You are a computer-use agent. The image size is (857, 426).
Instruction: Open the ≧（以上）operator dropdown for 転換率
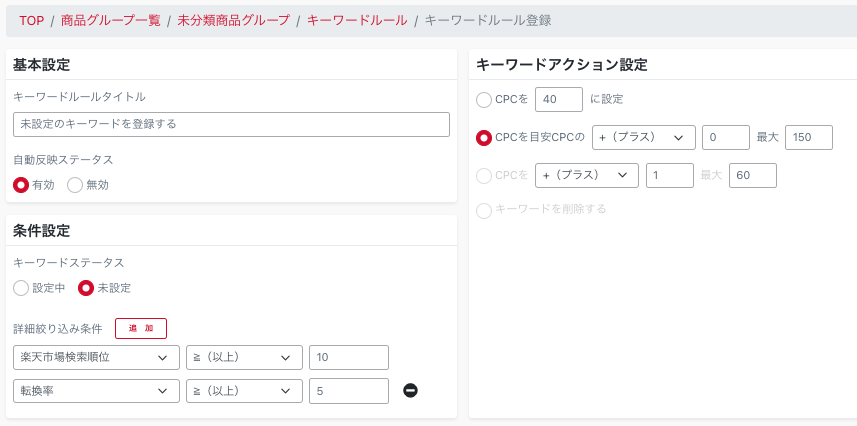244,391
